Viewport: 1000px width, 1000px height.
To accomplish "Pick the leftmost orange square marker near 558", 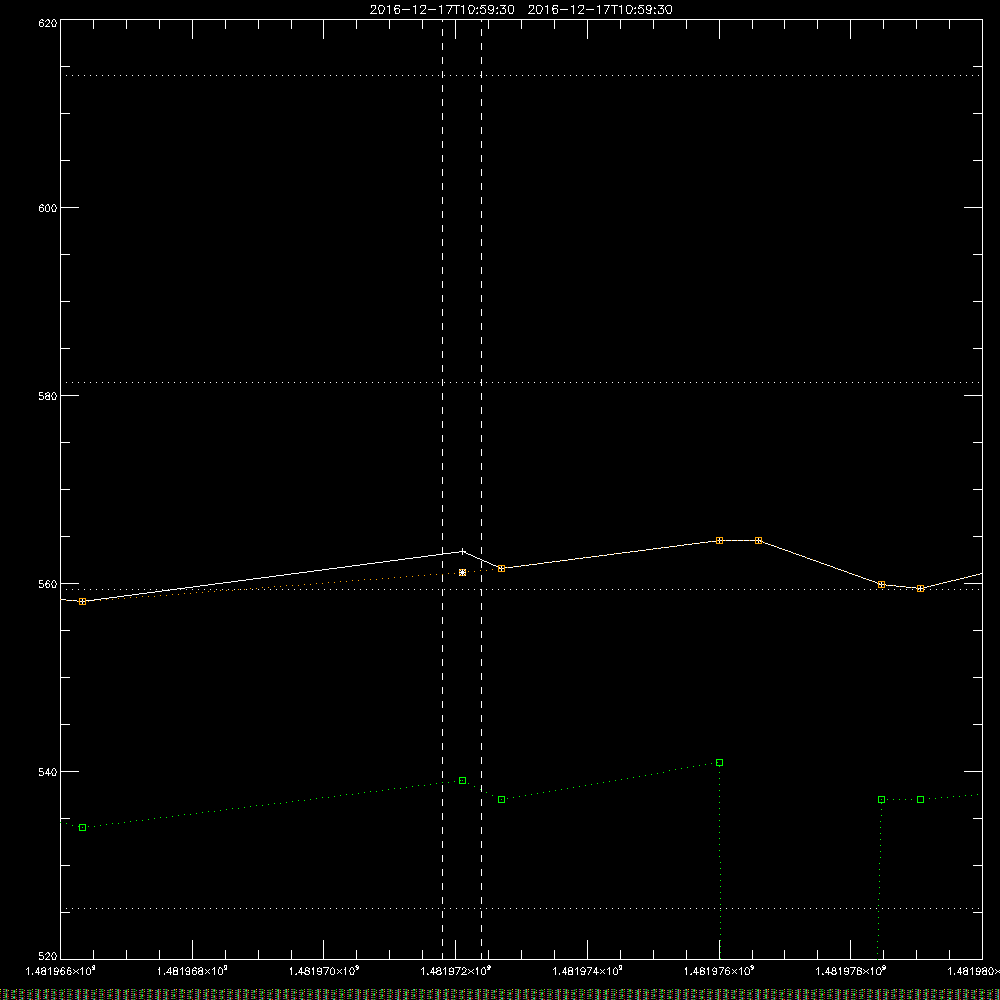I will coord(82,601).
